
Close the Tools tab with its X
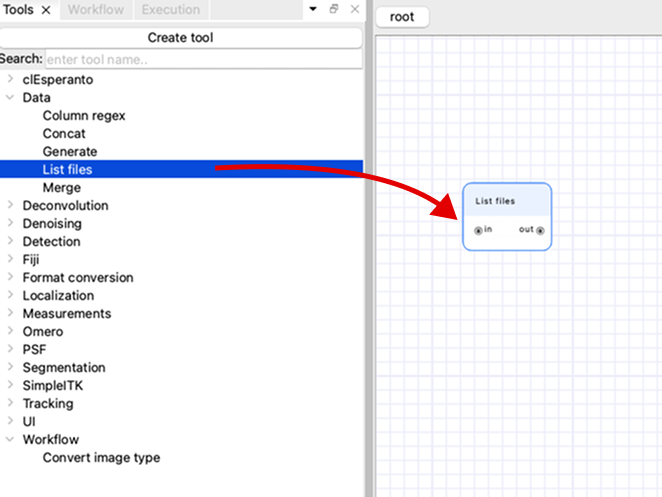(46, 10)
